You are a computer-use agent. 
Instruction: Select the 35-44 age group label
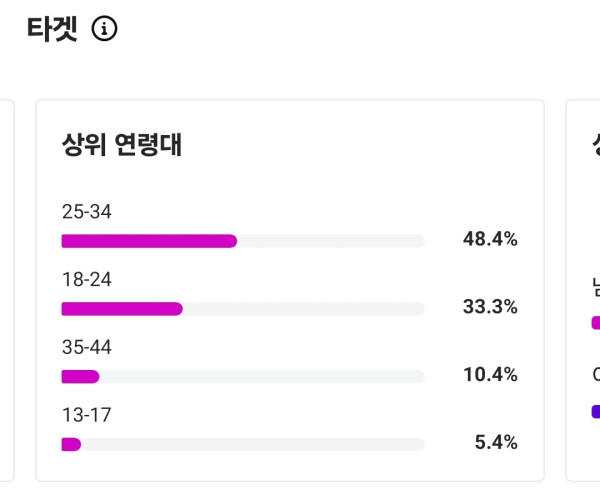pyautogui.click(x=86, y=348)
